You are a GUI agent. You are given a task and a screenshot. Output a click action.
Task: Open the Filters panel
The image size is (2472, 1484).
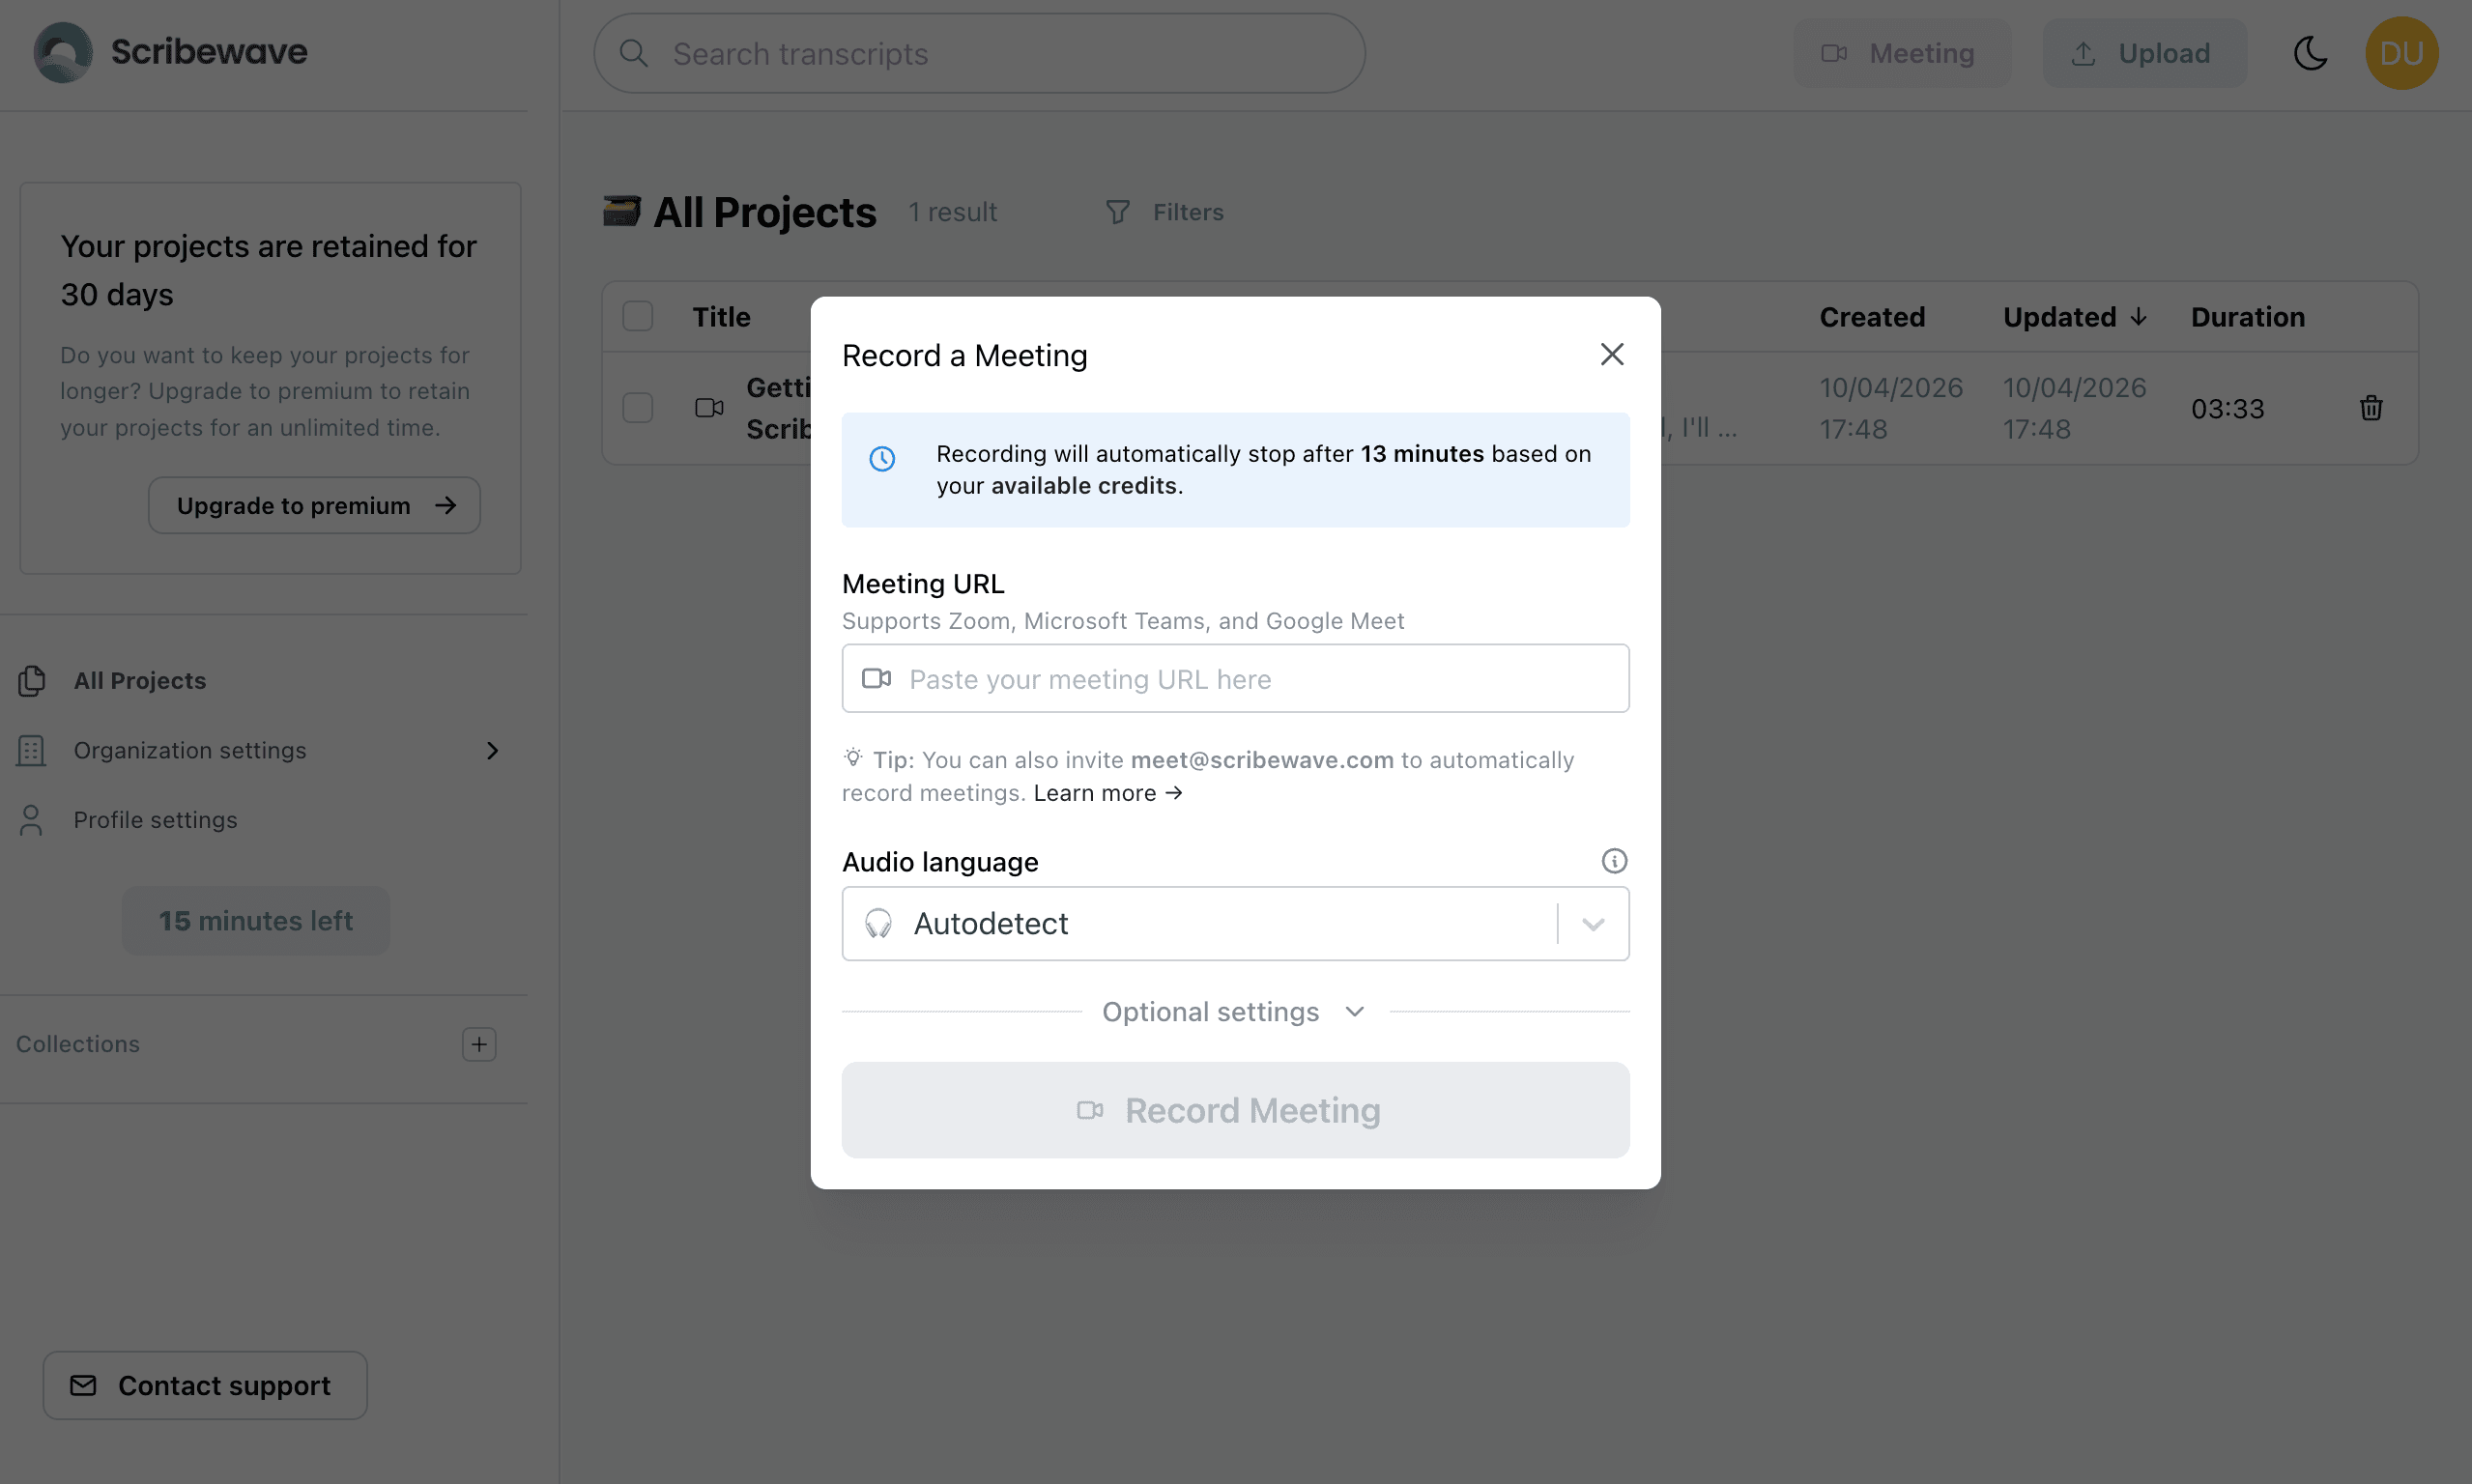pyautogui.click(x=1163, y=211)
